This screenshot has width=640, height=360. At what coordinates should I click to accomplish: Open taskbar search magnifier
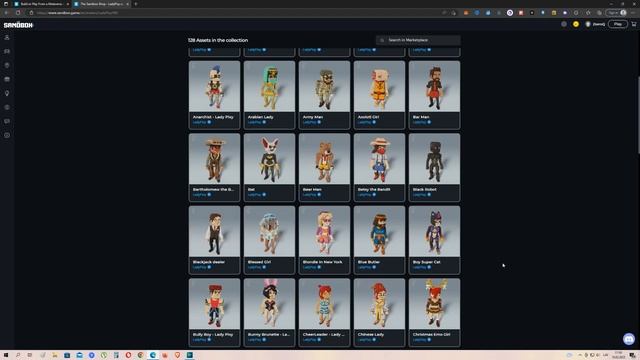pos(18,355)
